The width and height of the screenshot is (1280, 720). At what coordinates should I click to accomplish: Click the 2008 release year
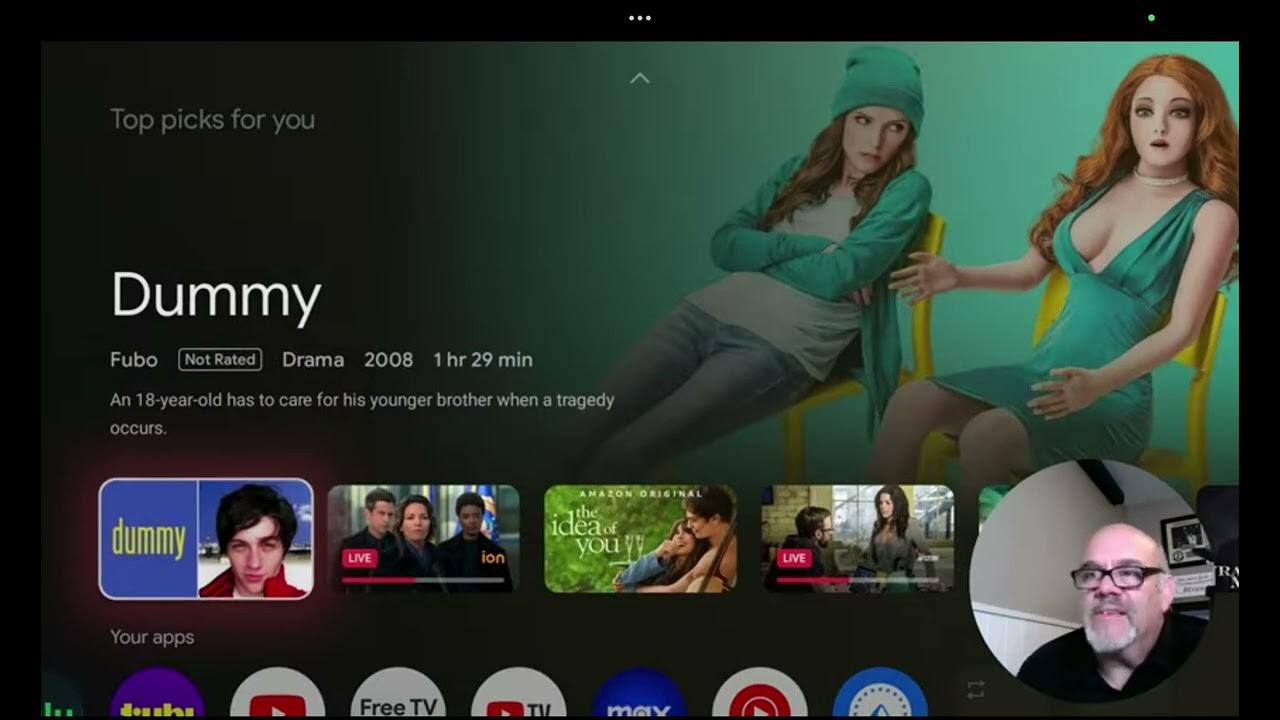[388, 360]
